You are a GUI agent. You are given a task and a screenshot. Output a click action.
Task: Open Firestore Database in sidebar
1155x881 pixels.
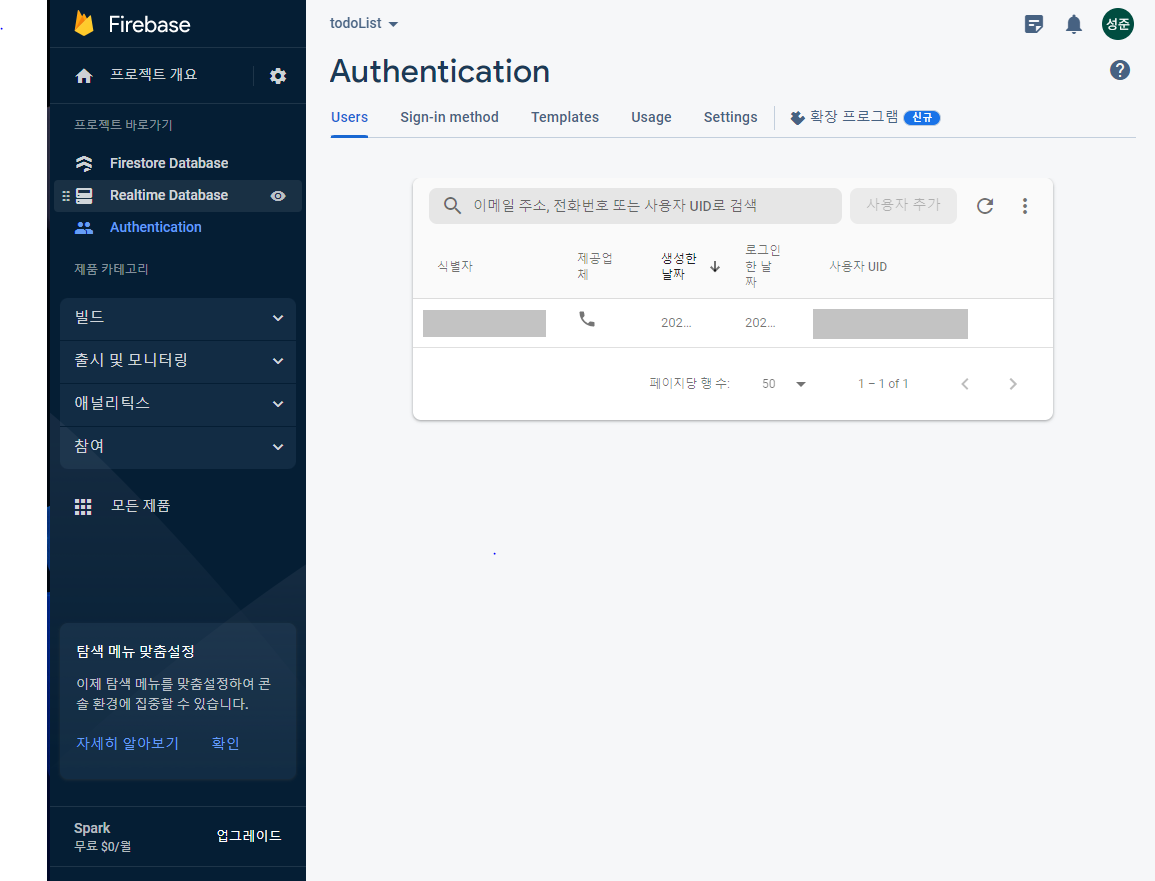[169, 163]
